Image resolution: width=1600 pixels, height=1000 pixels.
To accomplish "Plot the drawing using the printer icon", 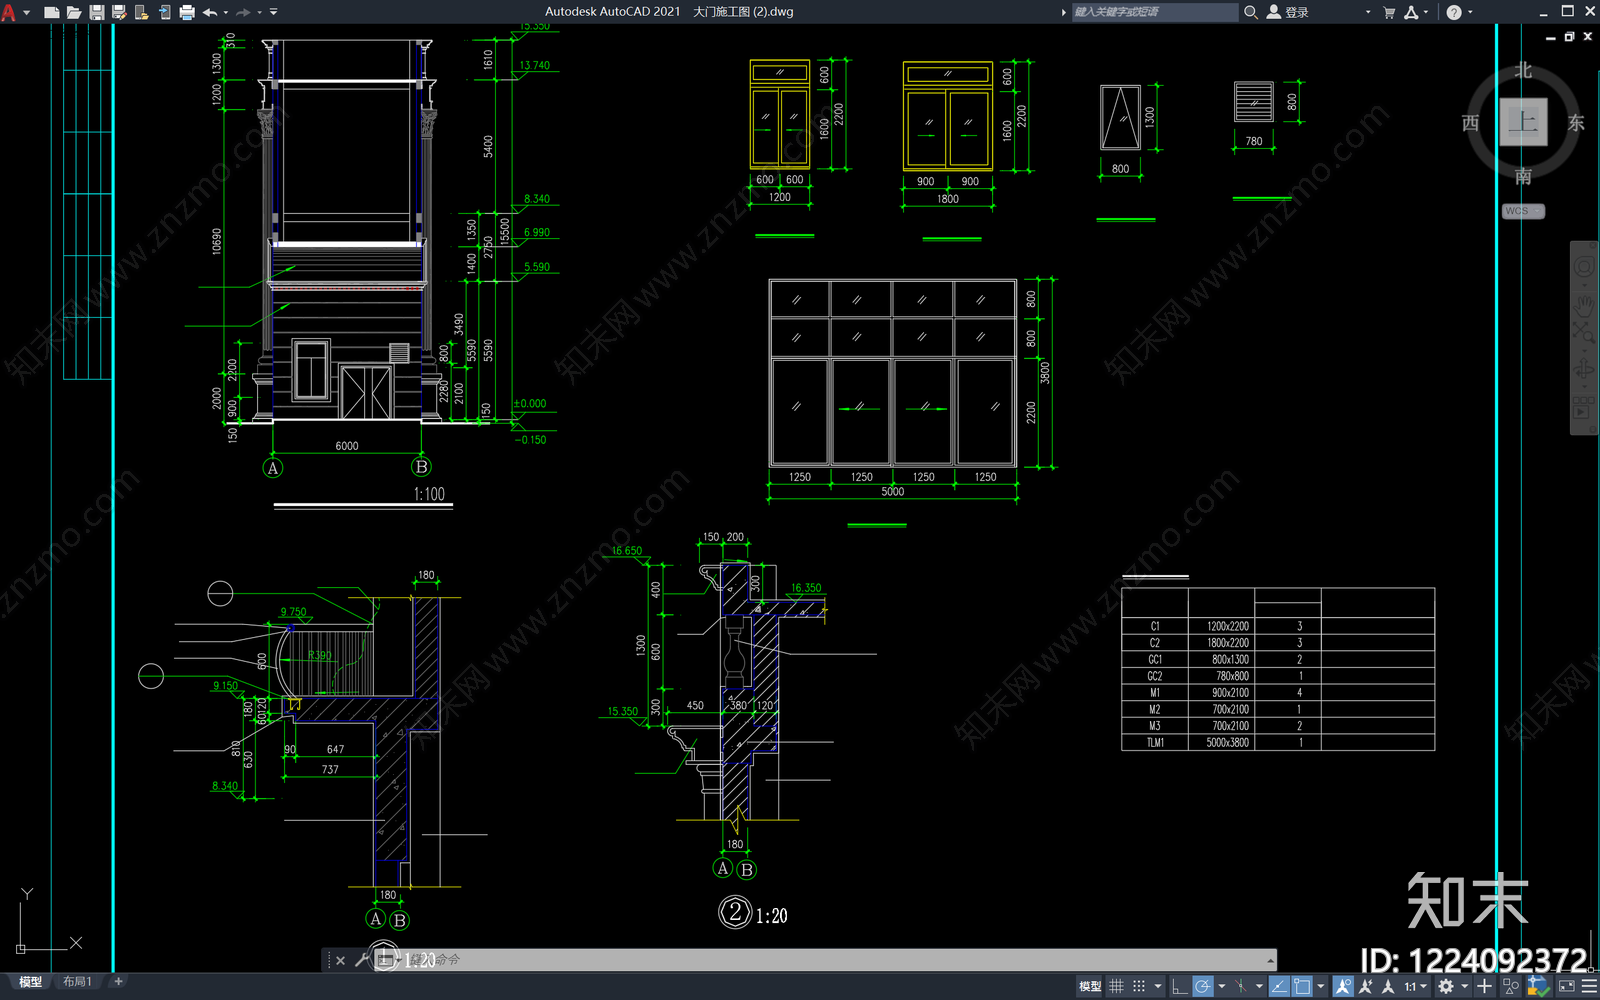I will [186, 12].
